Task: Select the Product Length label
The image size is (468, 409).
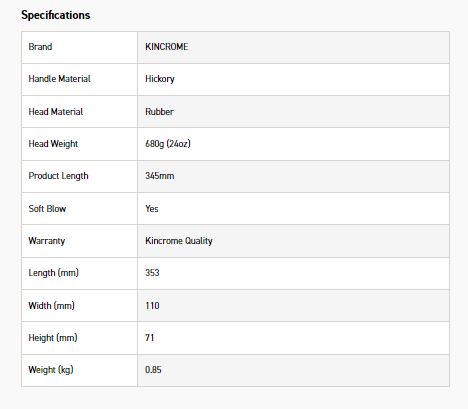Action: coord(58,176)
